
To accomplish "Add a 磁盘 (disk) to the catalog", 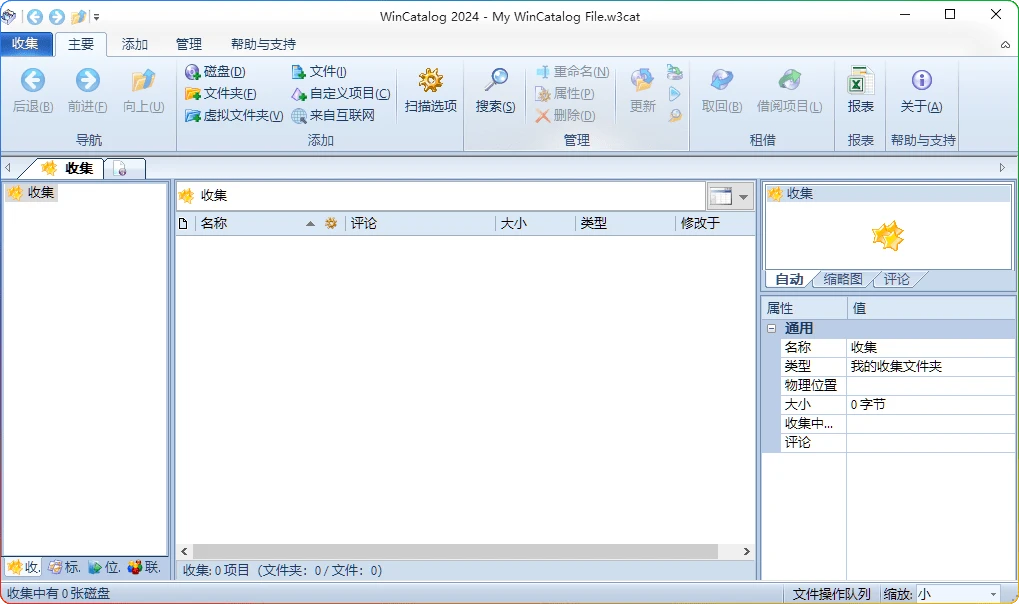I will click(x=215, y=72).
